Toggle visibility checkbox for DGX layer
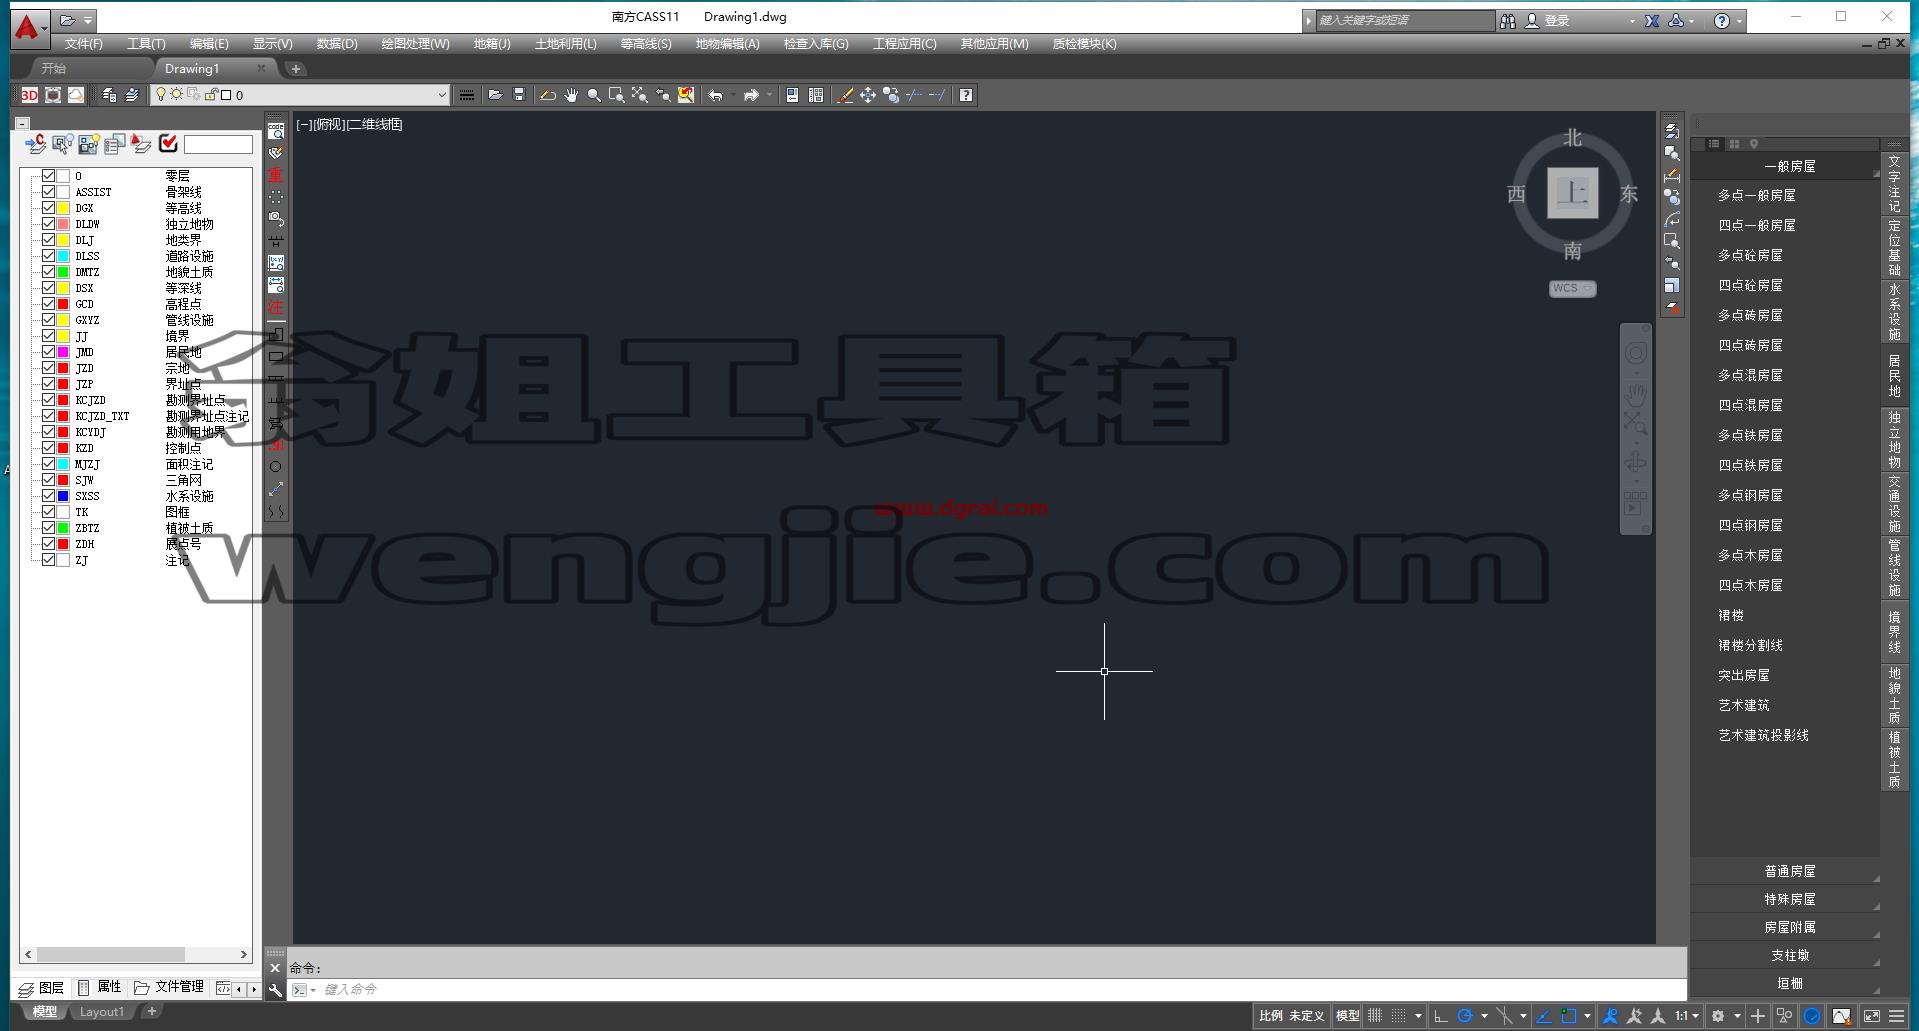 point(48,208)
